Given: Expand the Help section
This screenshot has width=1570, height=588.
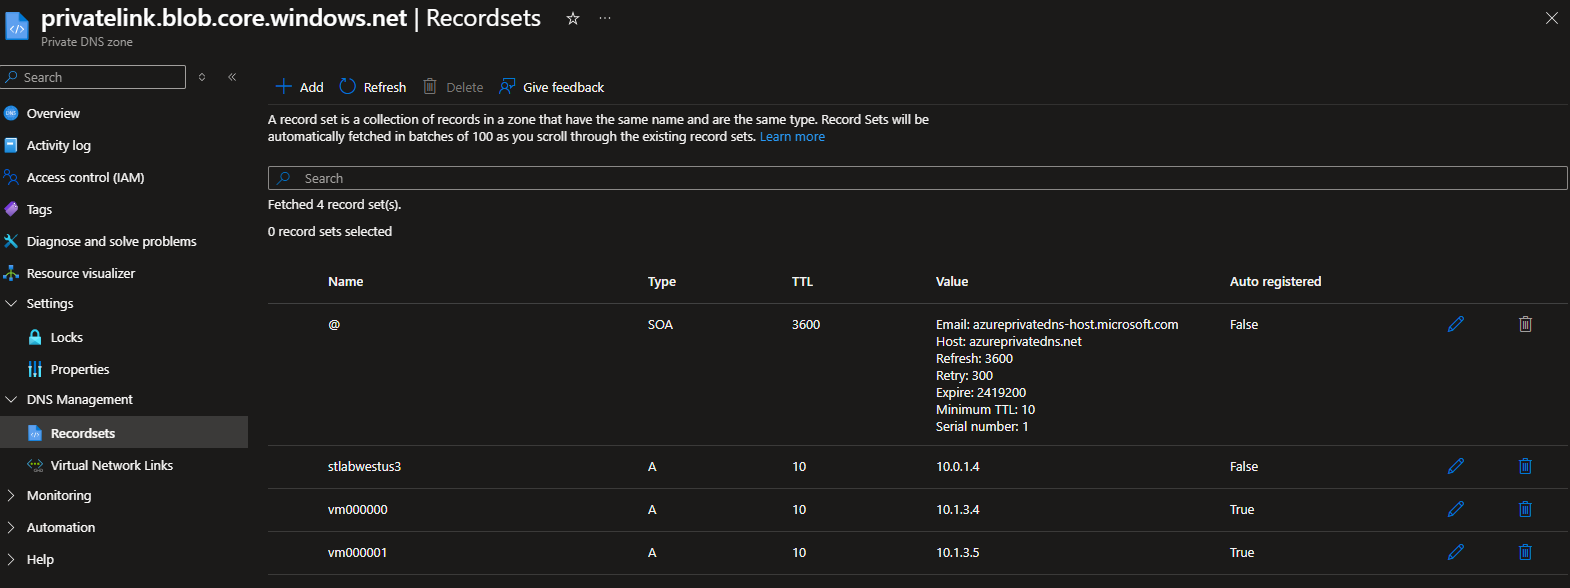Looking at the screenshot, I should pos(12,559).
